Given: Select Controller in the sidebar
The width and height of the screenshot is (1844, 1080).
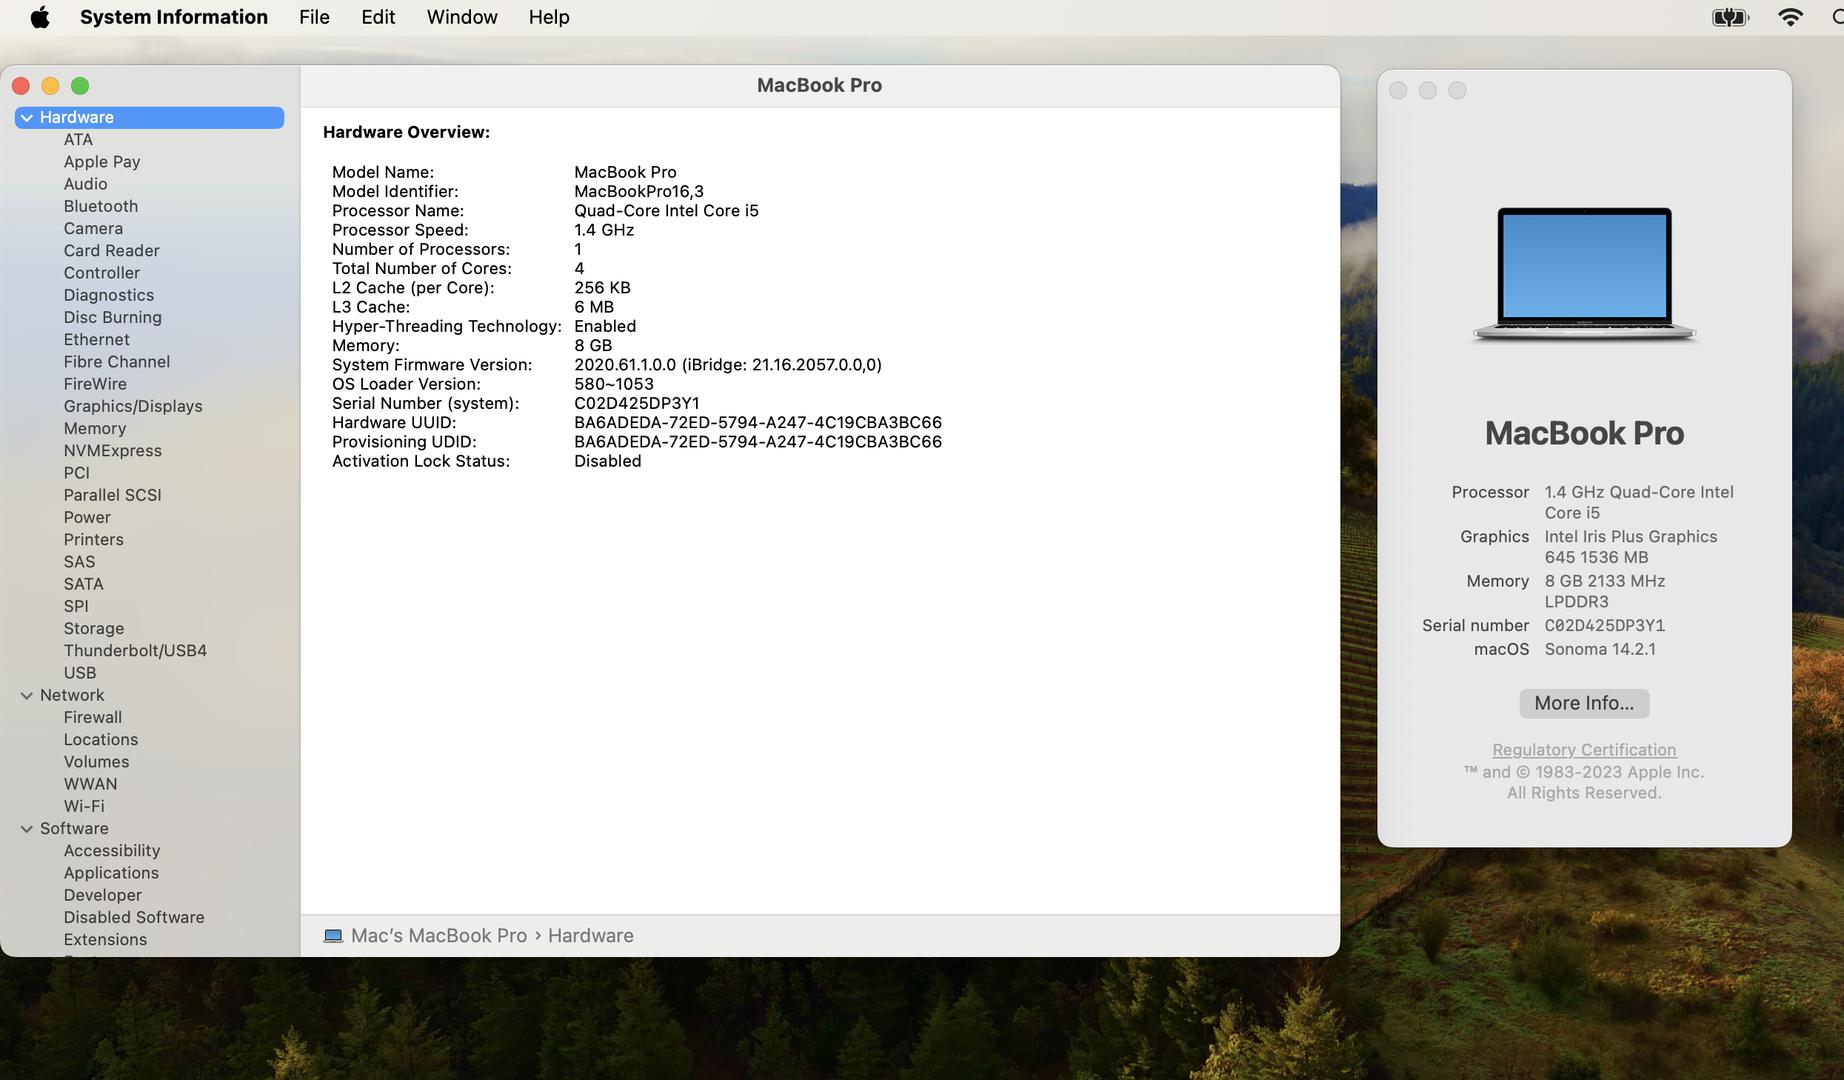Looking at the screenshot, I should click(102, 273).
